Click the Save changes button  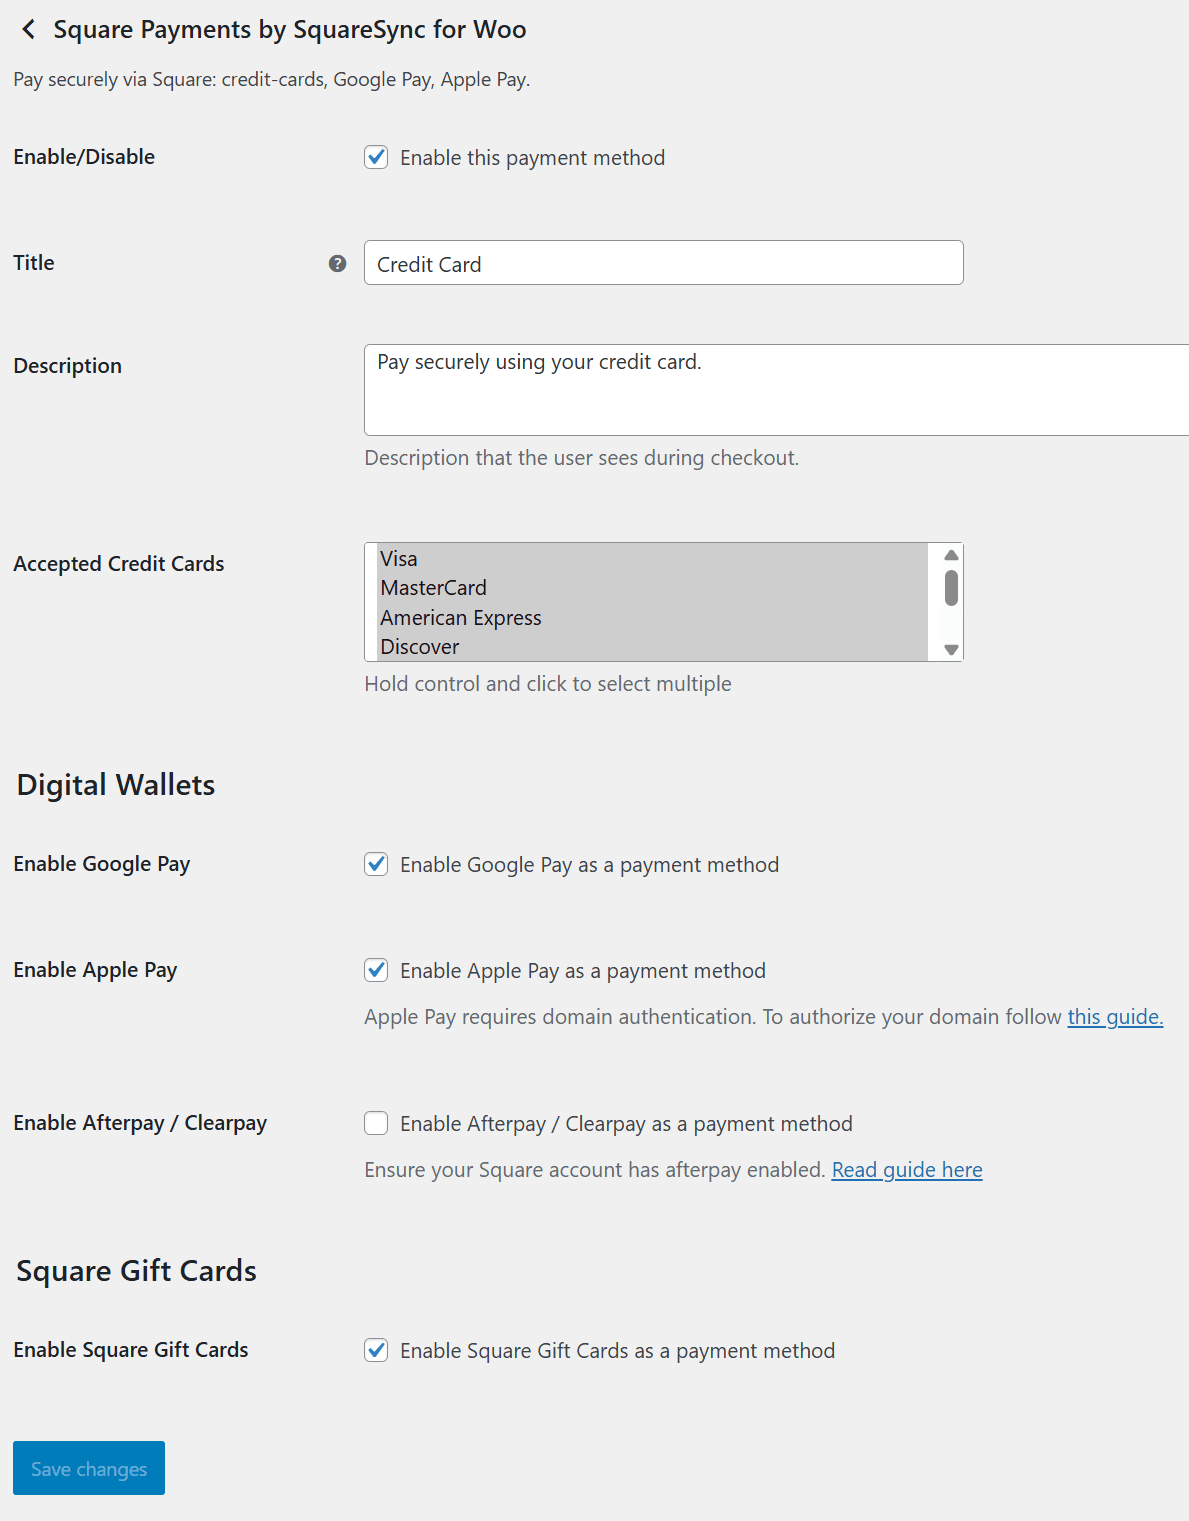tap(89, 1468)
